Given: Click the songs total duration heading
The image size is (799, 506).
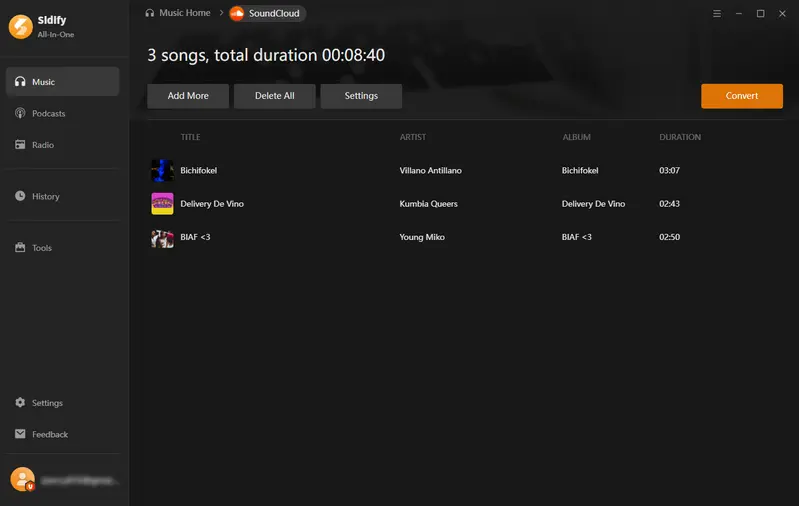Looking at the screenshot, I should pyautogui.click(x=266, y=55).
